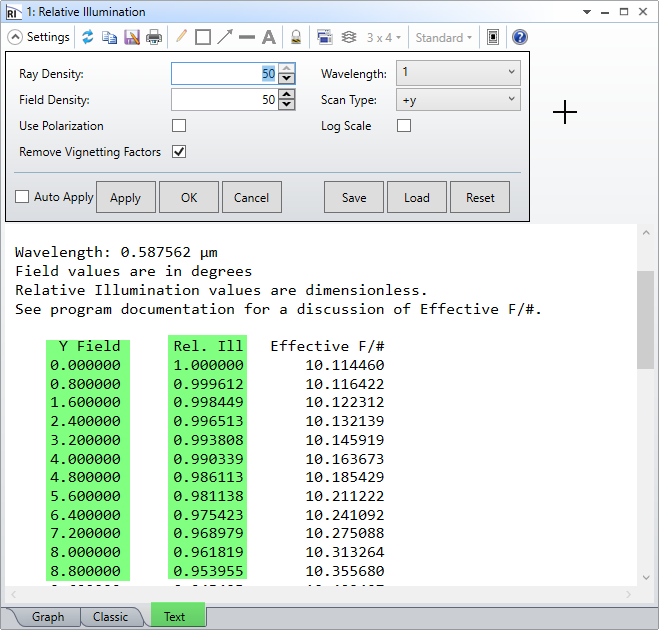Viewport: 659px width, 630px height.
Task: Click the Clone window icon
Action: pos(324,37)
